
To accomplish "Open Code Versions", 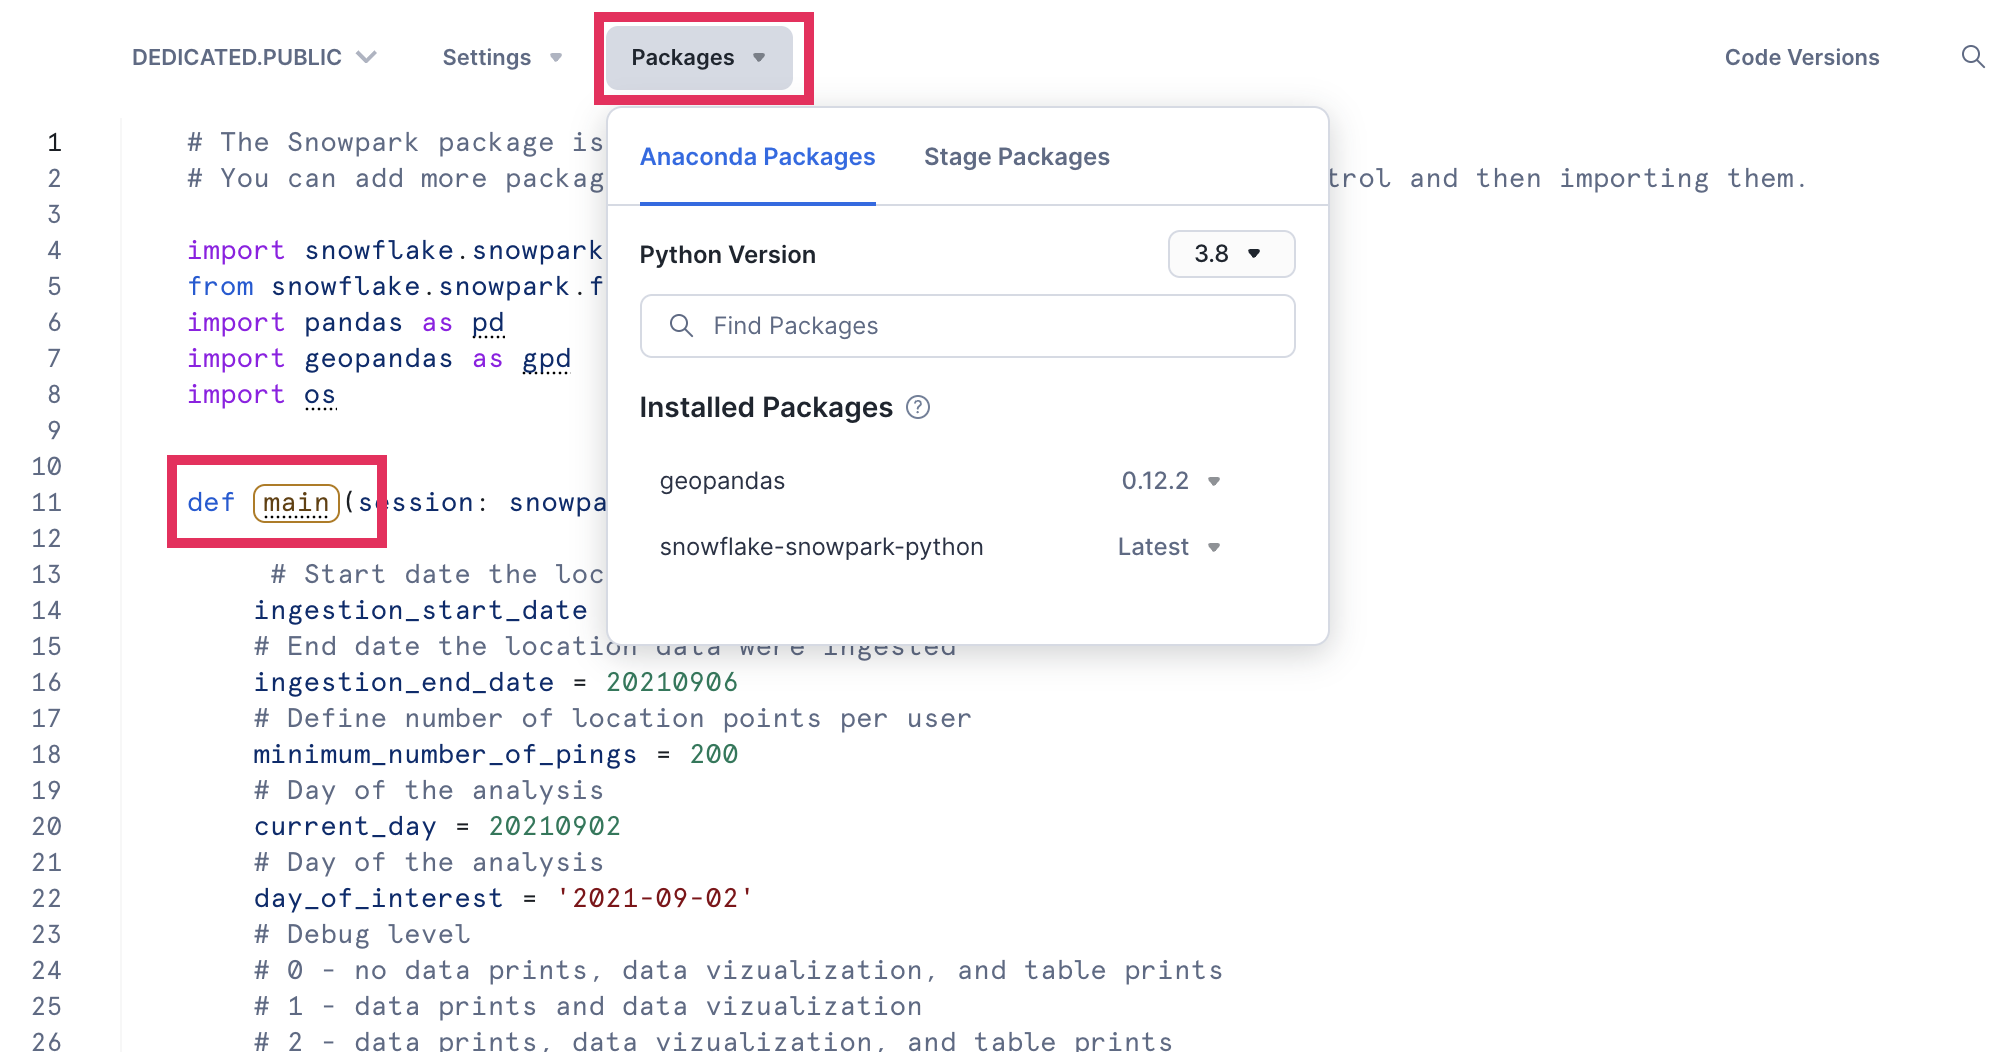I will (1801, 58).
